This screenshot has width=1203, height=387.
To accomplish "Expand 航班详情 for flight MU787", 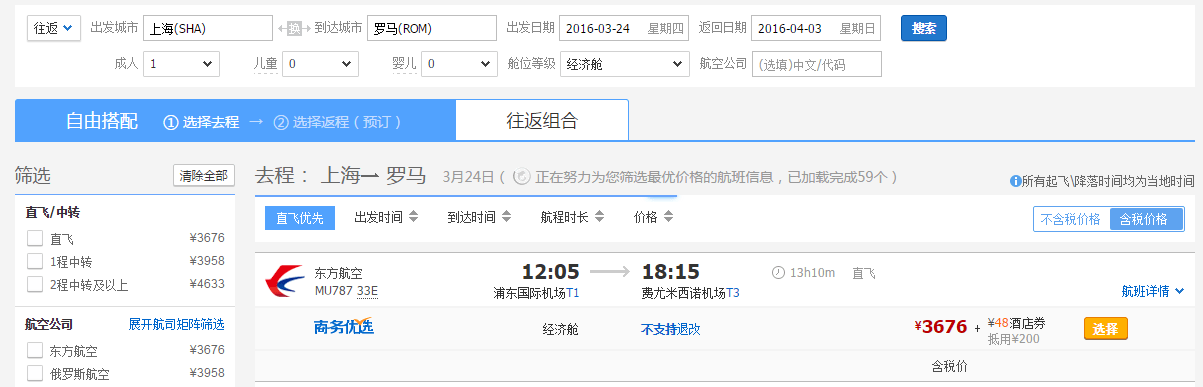I will pos(1153,291).
